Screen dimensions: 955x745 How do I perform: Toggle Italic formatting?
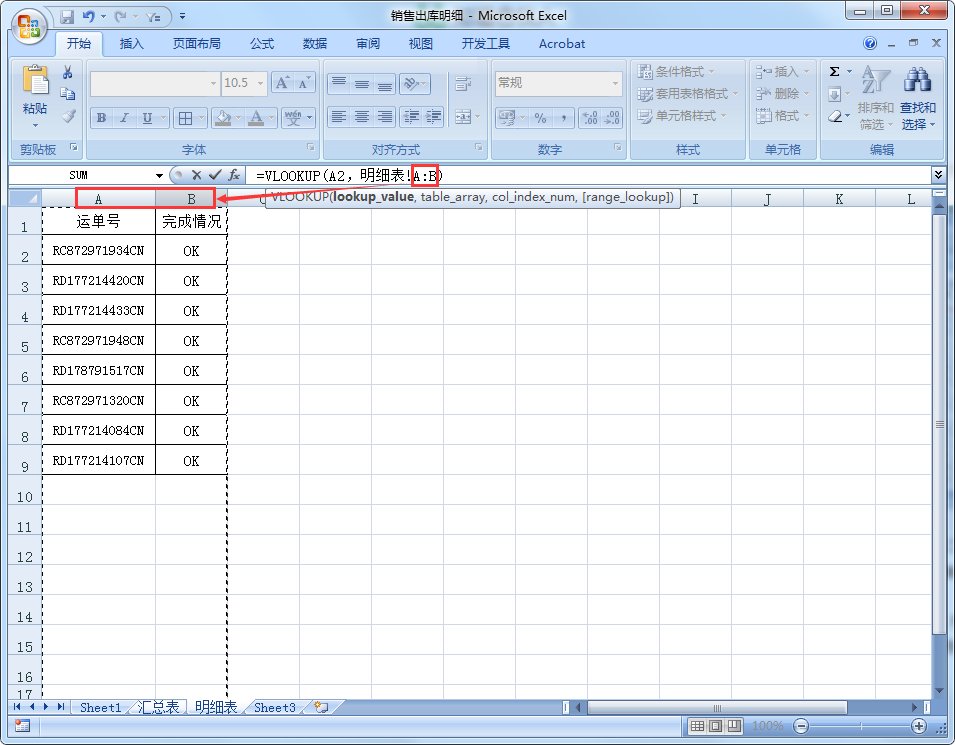coord(124,118)
